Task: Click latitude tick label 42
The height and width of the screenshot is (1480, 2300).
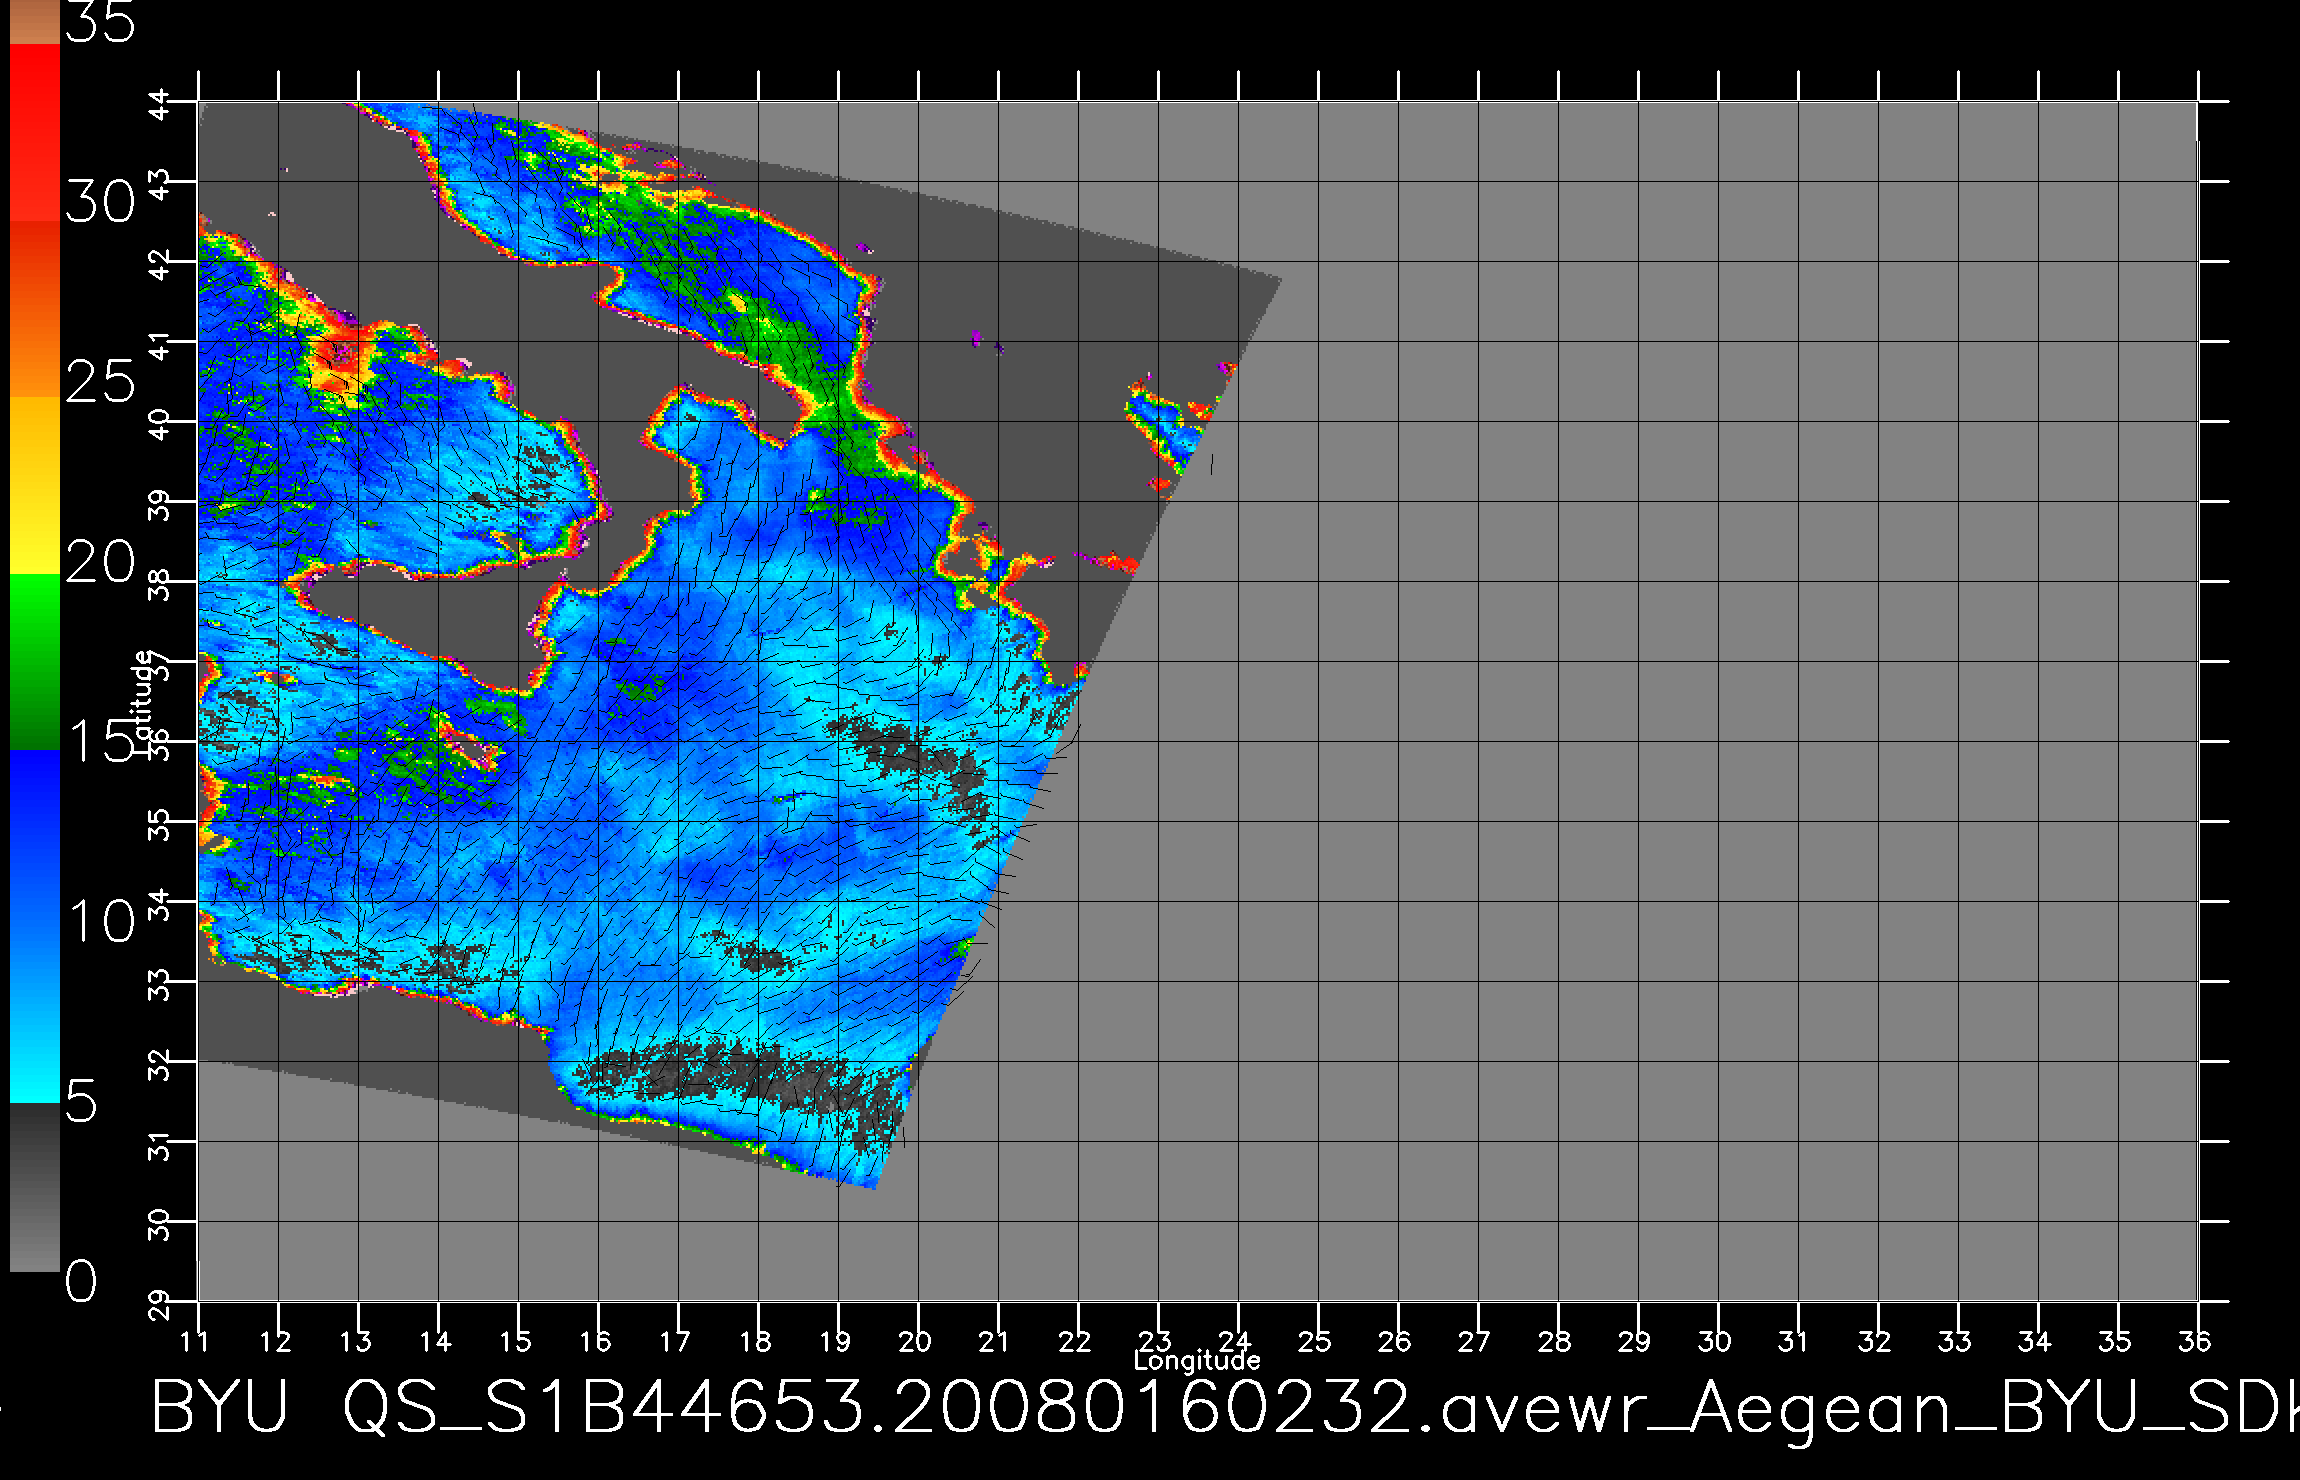Action: click(160, 263)
